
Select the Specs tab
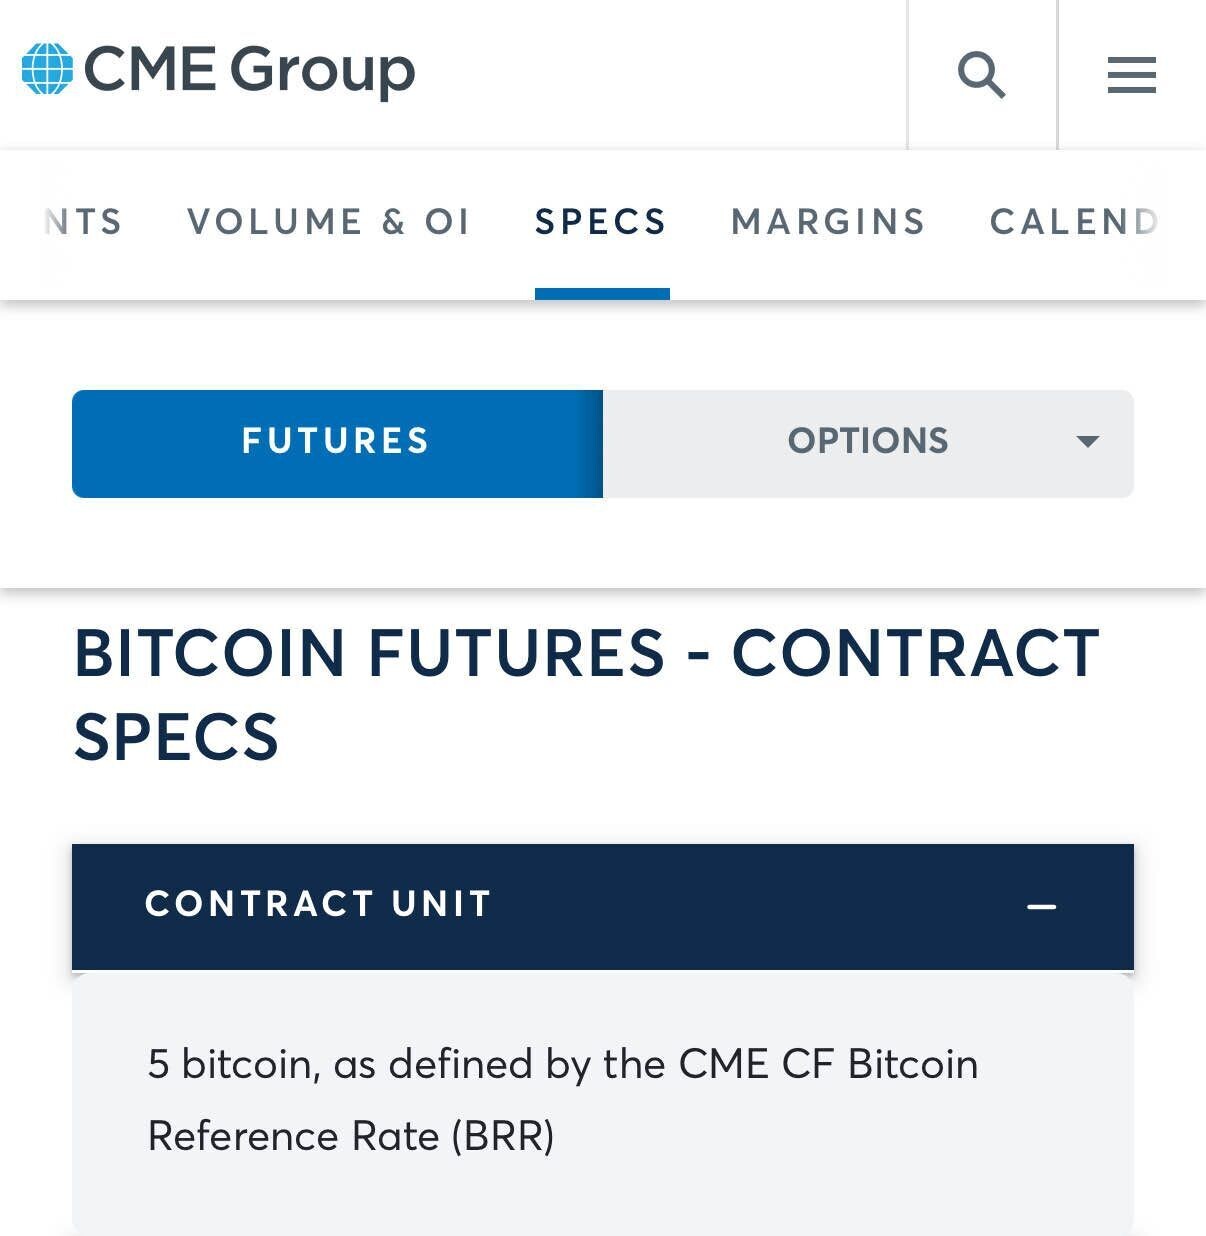click(x=601, y=222)
